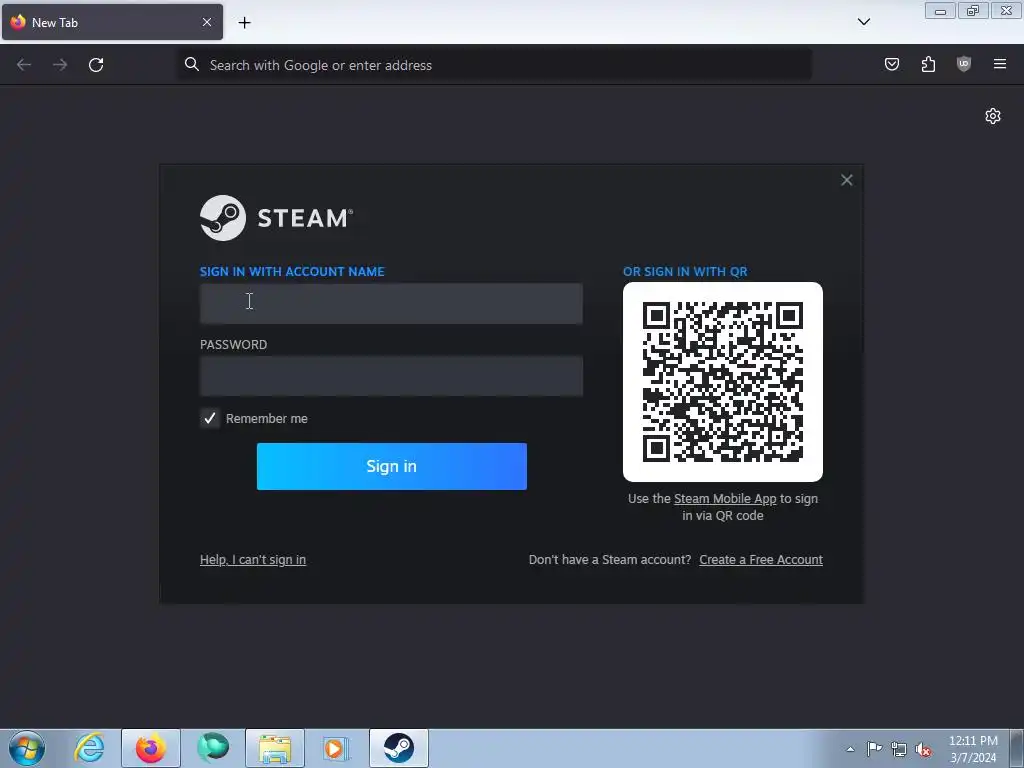Expand the list all tabs chevron
Viewport: 1024px width, 768px height.
(x=863, y=22)
